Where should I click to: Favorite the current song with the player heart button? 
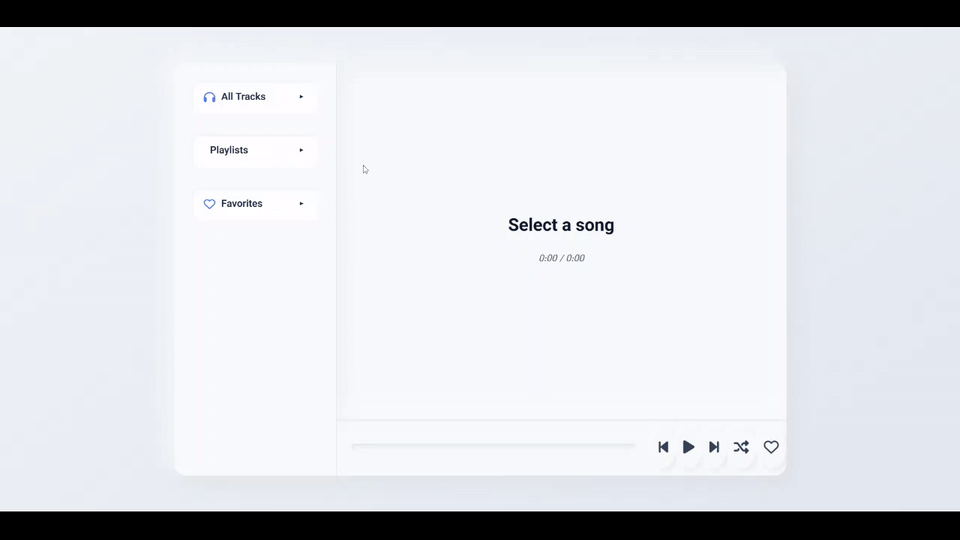pos(771,447)
